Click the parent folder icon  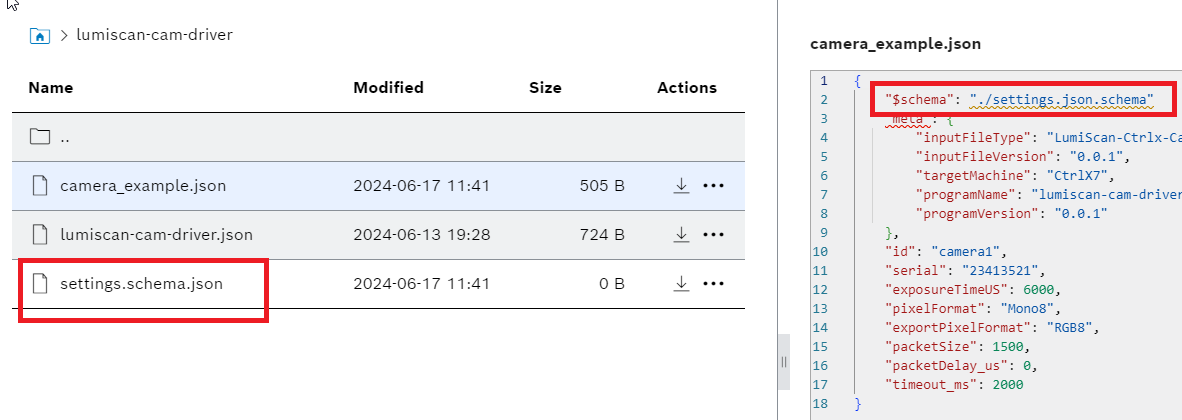coord(40,137)
